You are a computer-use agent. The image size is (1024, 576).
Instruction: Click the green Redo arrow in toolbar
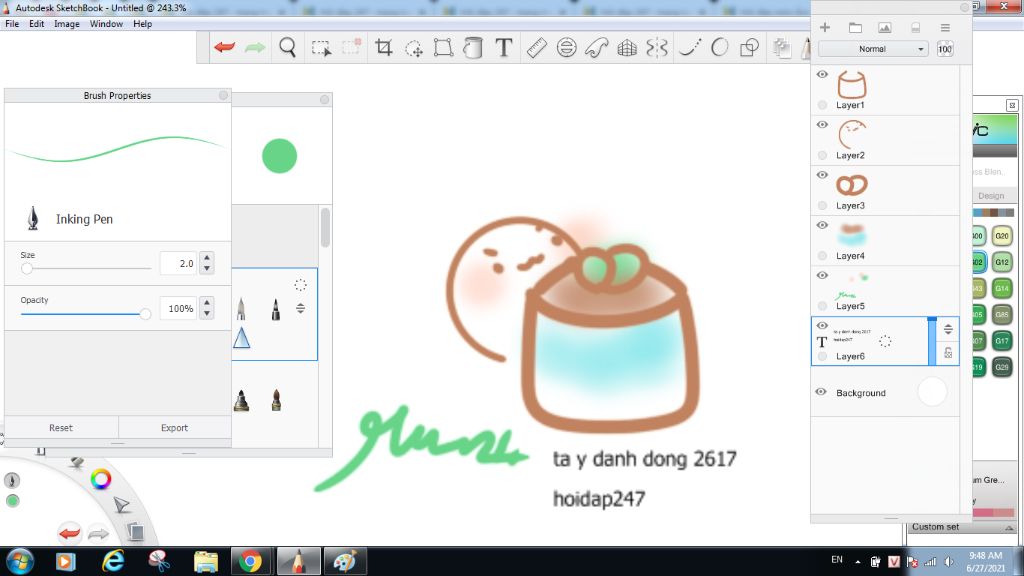(x=255, y=47)
